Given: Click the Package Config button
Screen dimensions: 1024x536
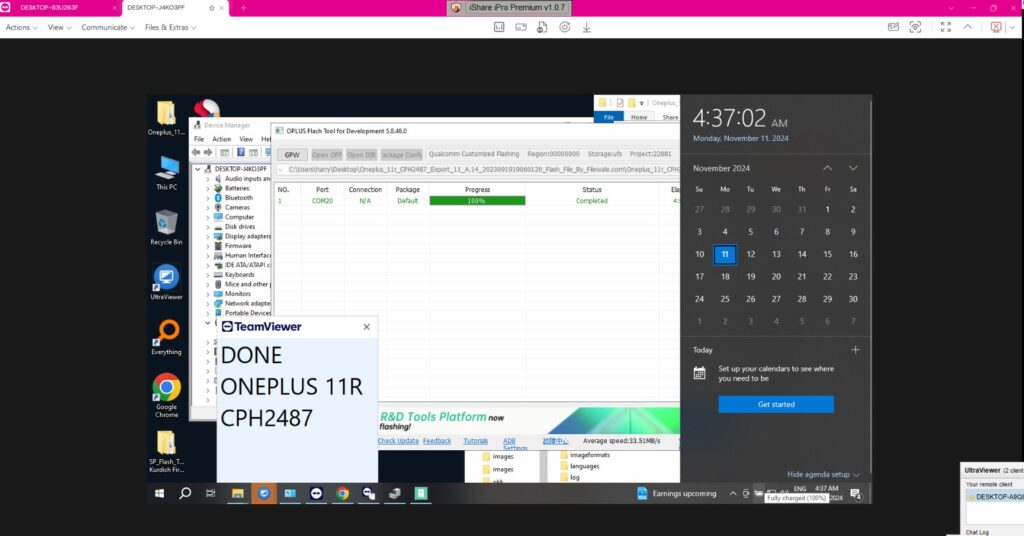Looking at the screenshot, I should click(401, 155).
